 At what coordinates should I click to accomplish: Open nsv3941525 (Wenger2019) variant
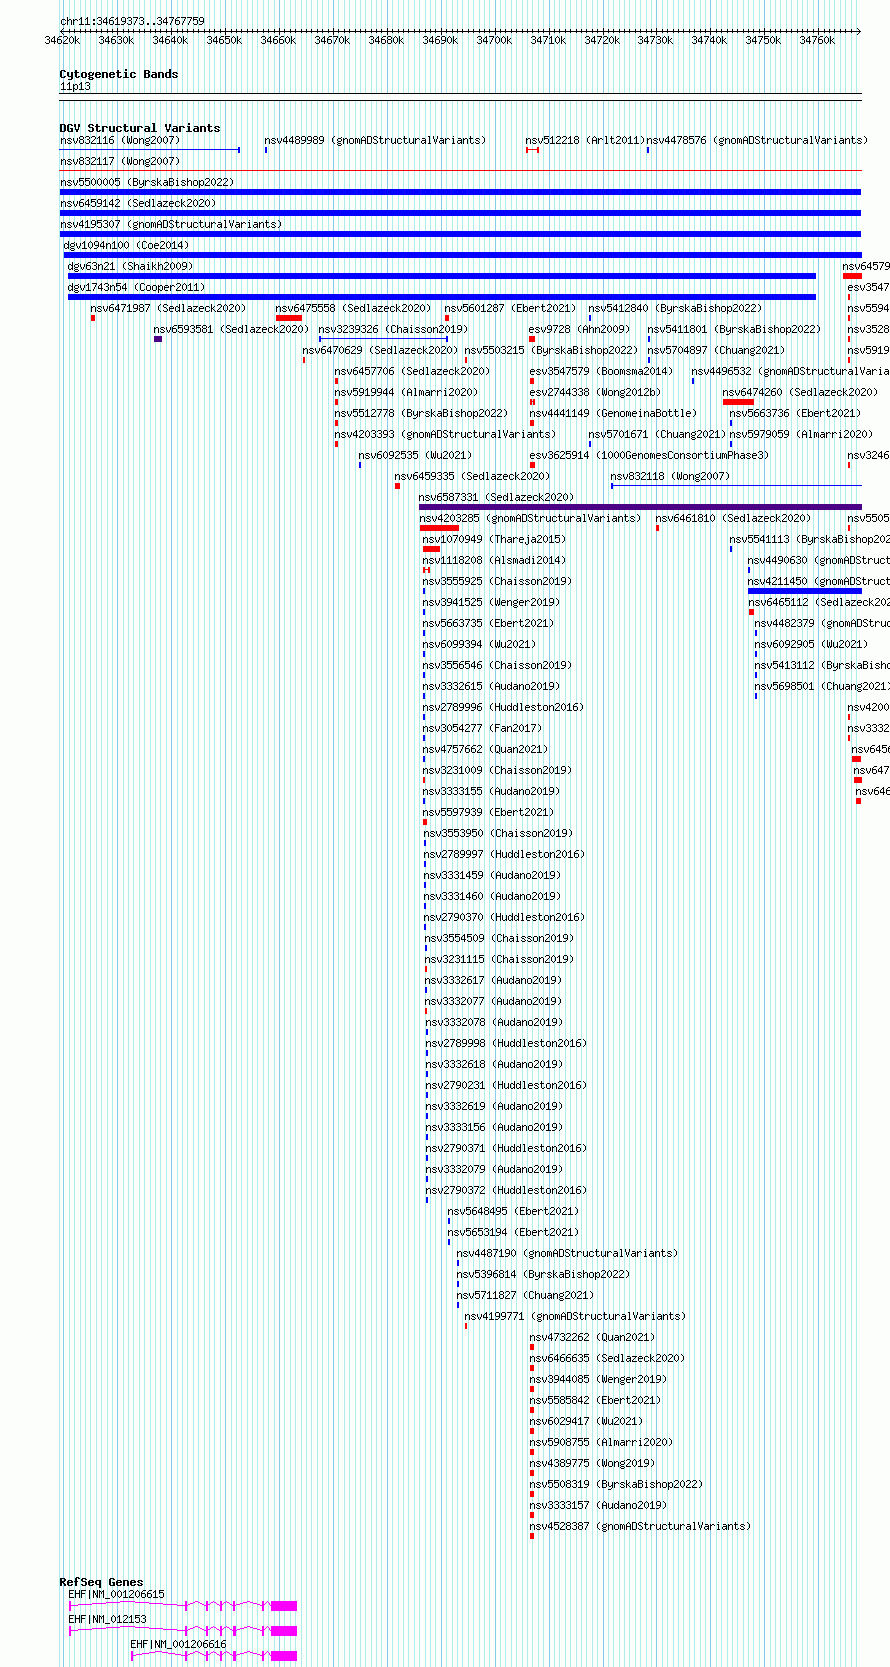pos(491,602)
